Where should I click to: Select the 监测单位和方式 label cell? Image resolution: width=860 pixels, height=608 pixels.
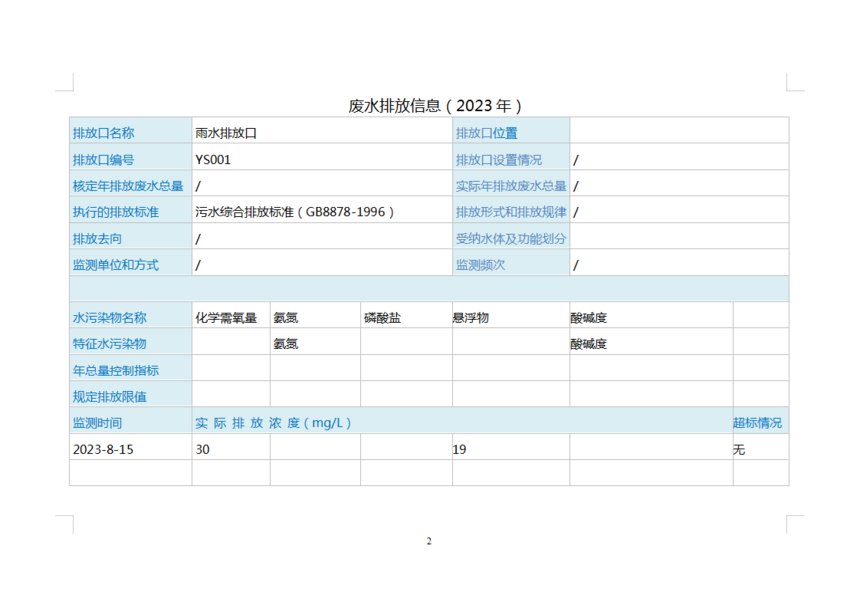point(115,265)
